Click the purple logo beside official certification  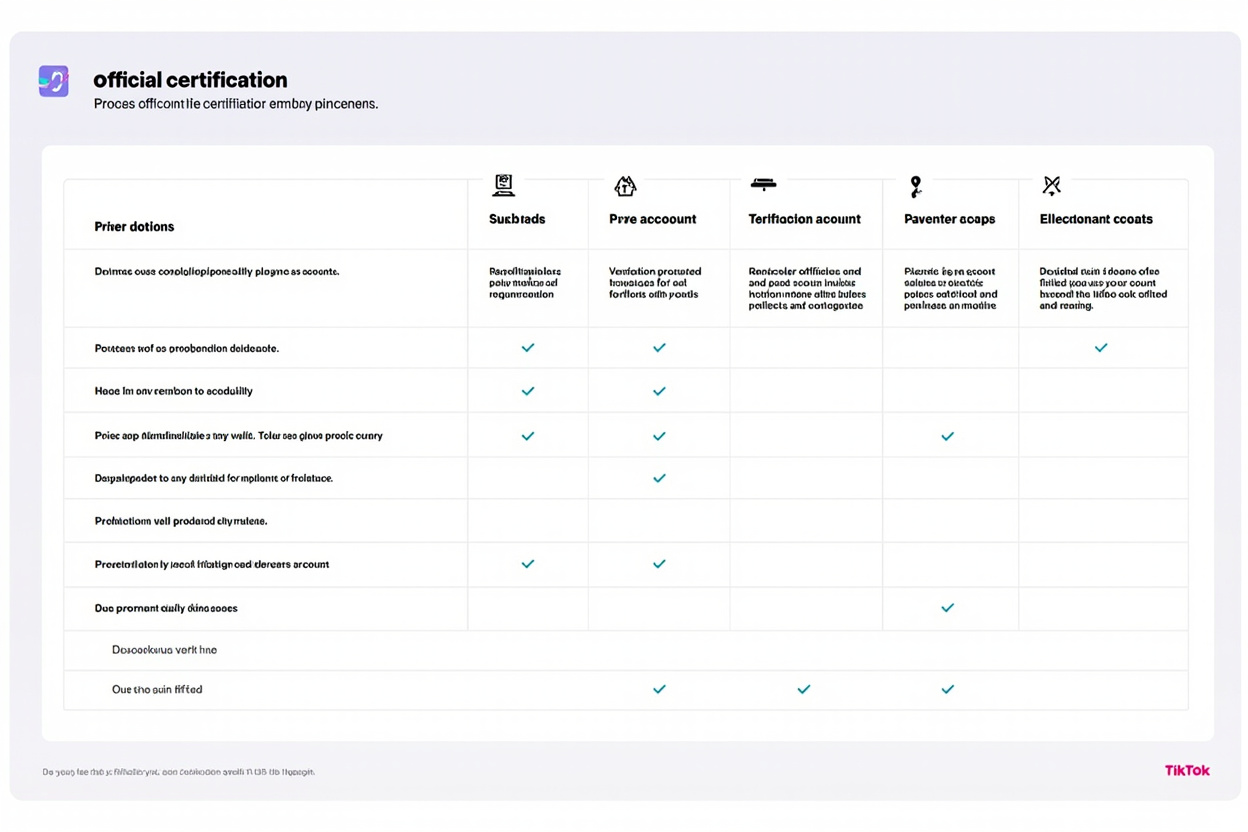click(54, 81)
